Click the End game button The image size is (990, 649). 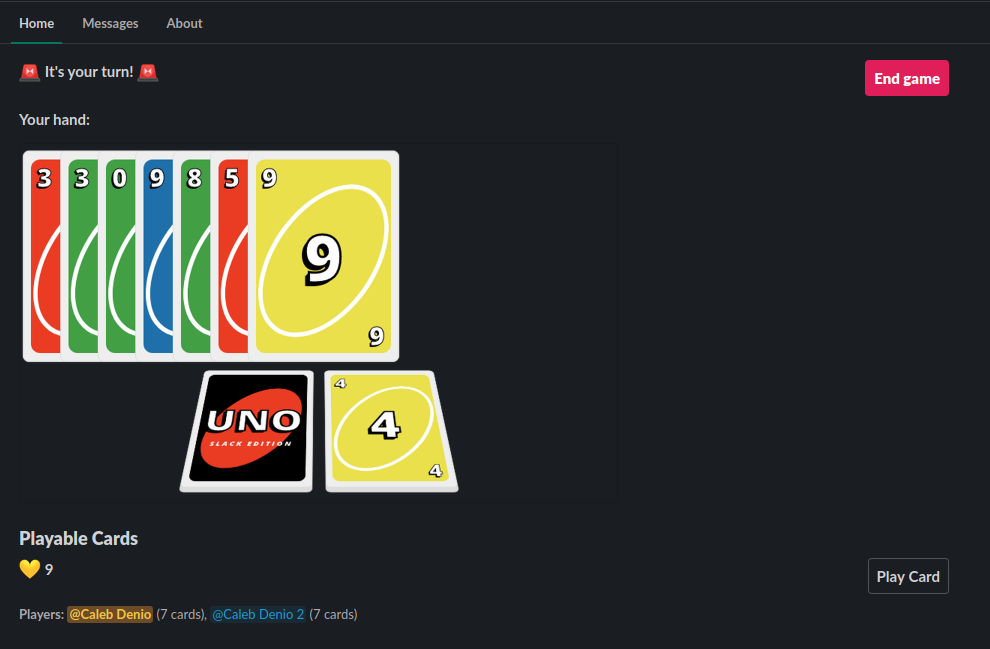[x=907, y=78]
